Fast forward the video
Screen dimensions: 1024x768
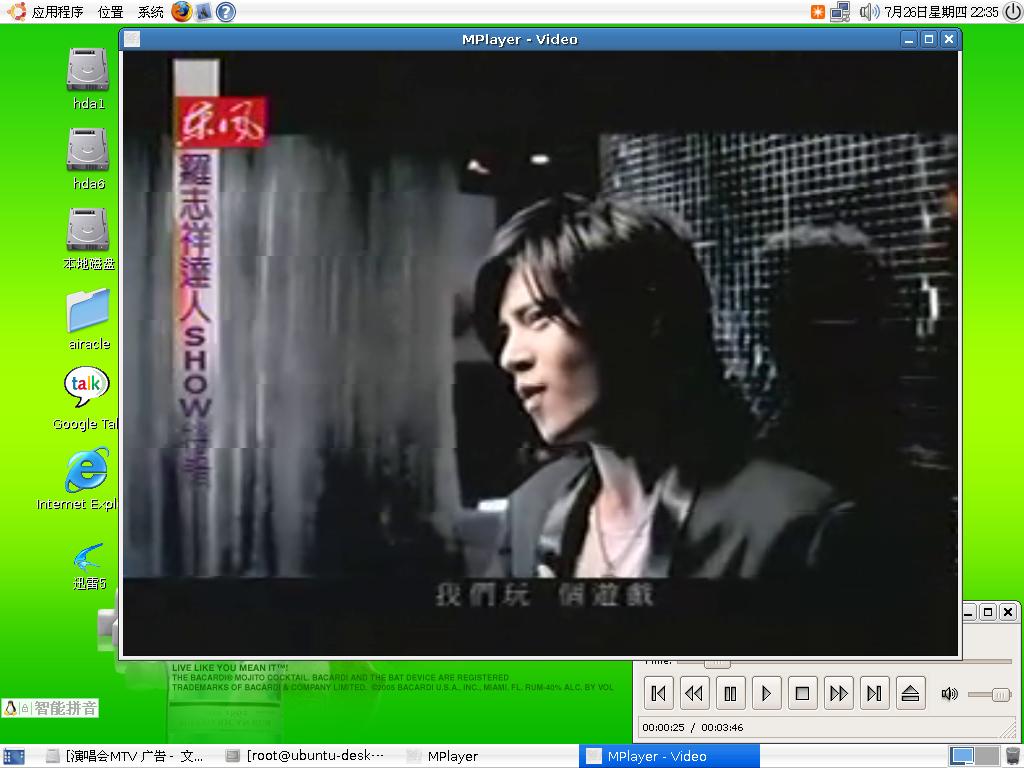(838, 693)
